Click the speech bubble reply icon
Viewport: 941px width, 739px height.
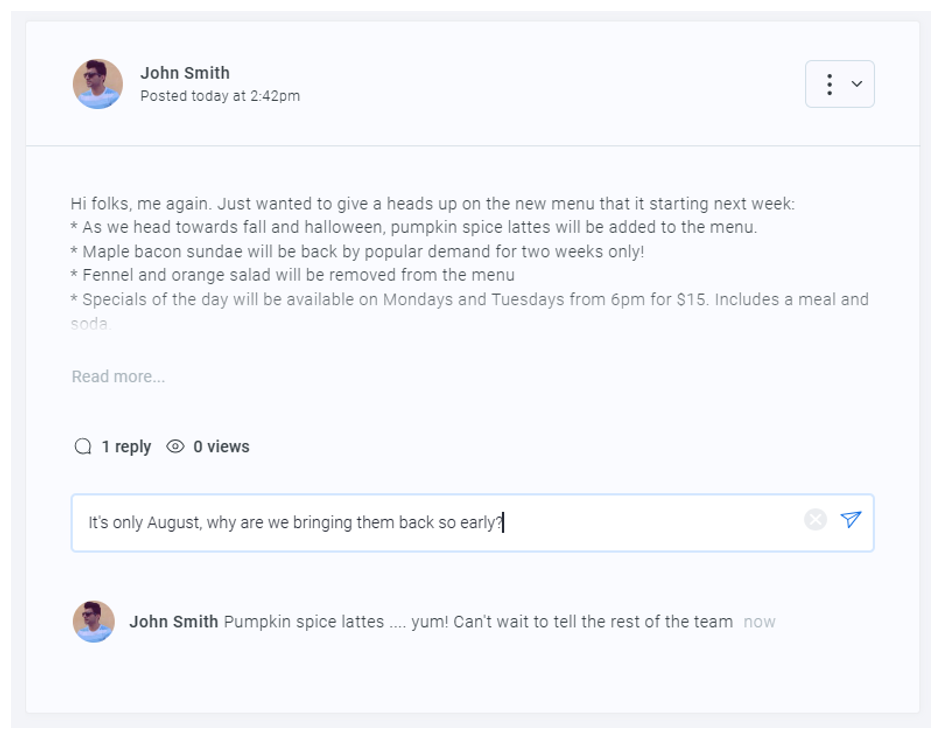click(x=83, y=447)
